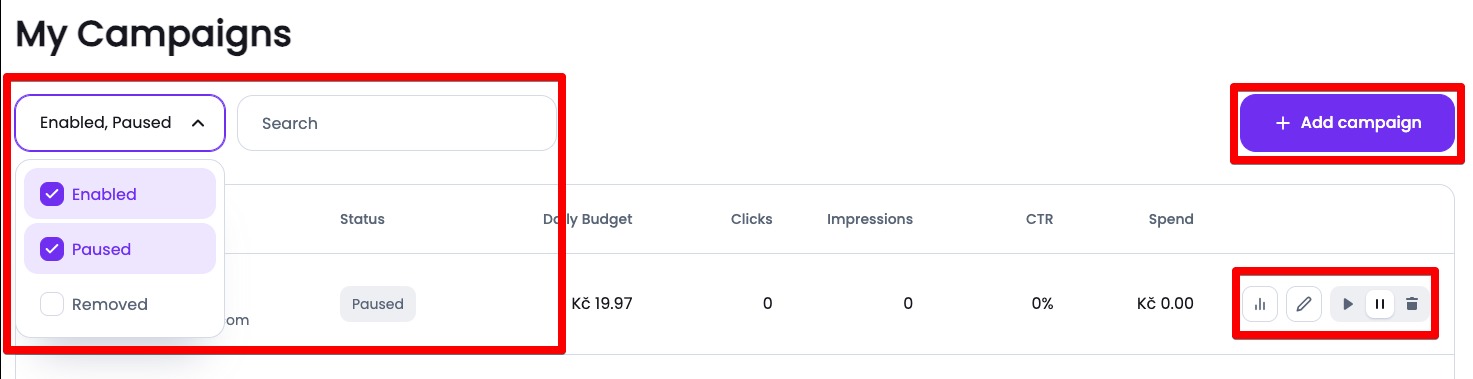Click the Add campaign button
Image resolution: width=1473 pixels, height=379 pixels.
coord(1347,123)
